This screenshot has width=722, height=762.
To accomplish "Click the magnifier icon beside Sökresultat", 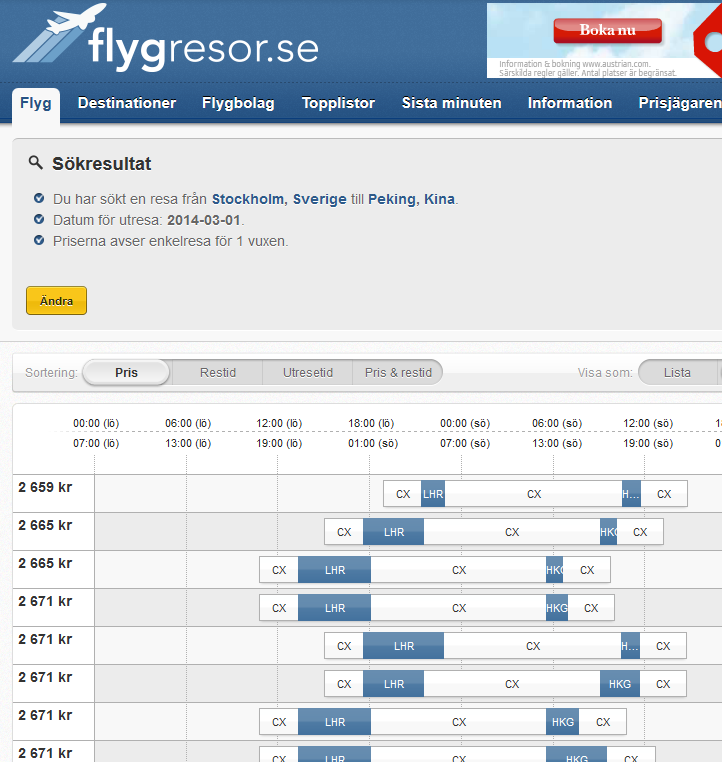I will tap(35, 163).
